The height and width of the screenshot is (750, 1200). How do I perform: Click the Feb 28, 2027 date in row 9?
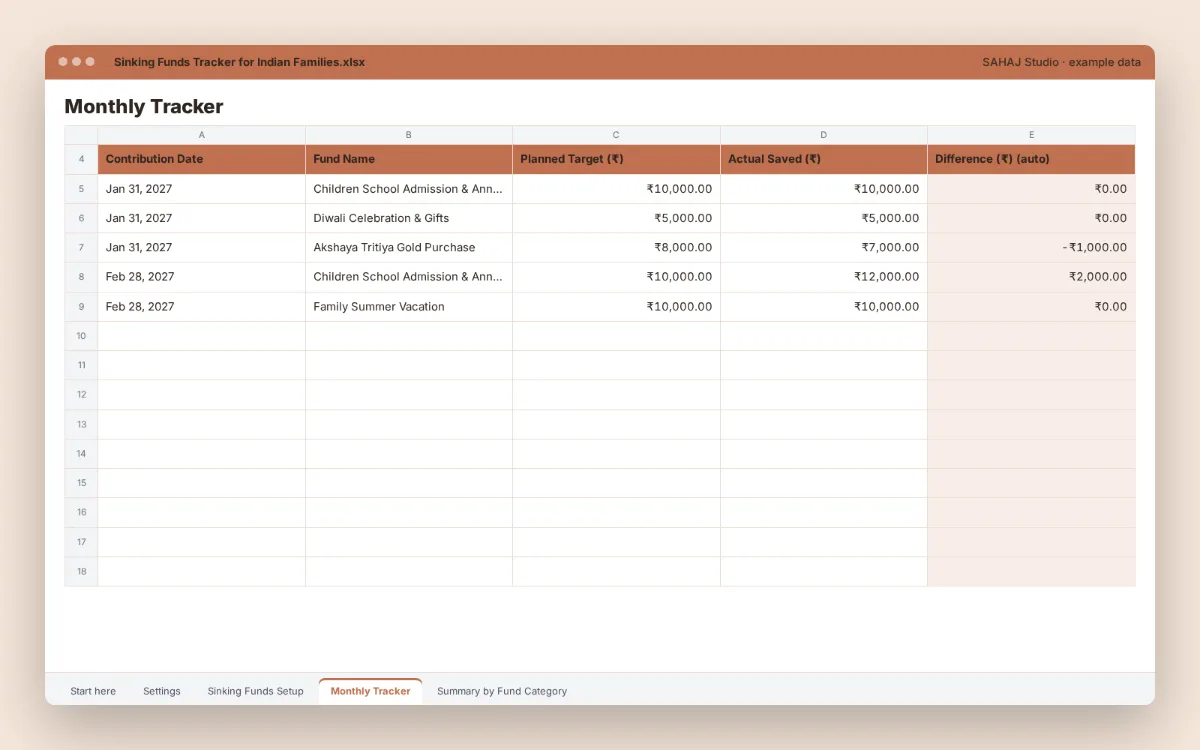click(202, 306)
